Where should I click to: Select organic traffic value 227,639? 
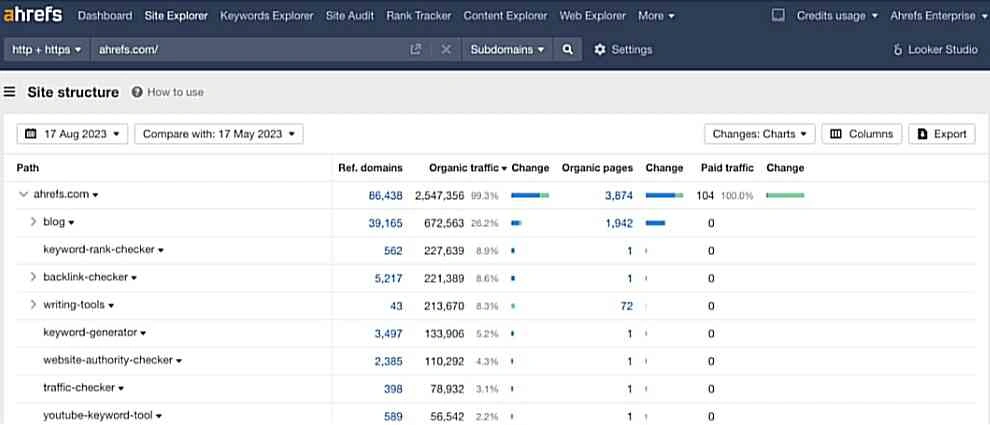pyautogui.click(x=446, y=251)
